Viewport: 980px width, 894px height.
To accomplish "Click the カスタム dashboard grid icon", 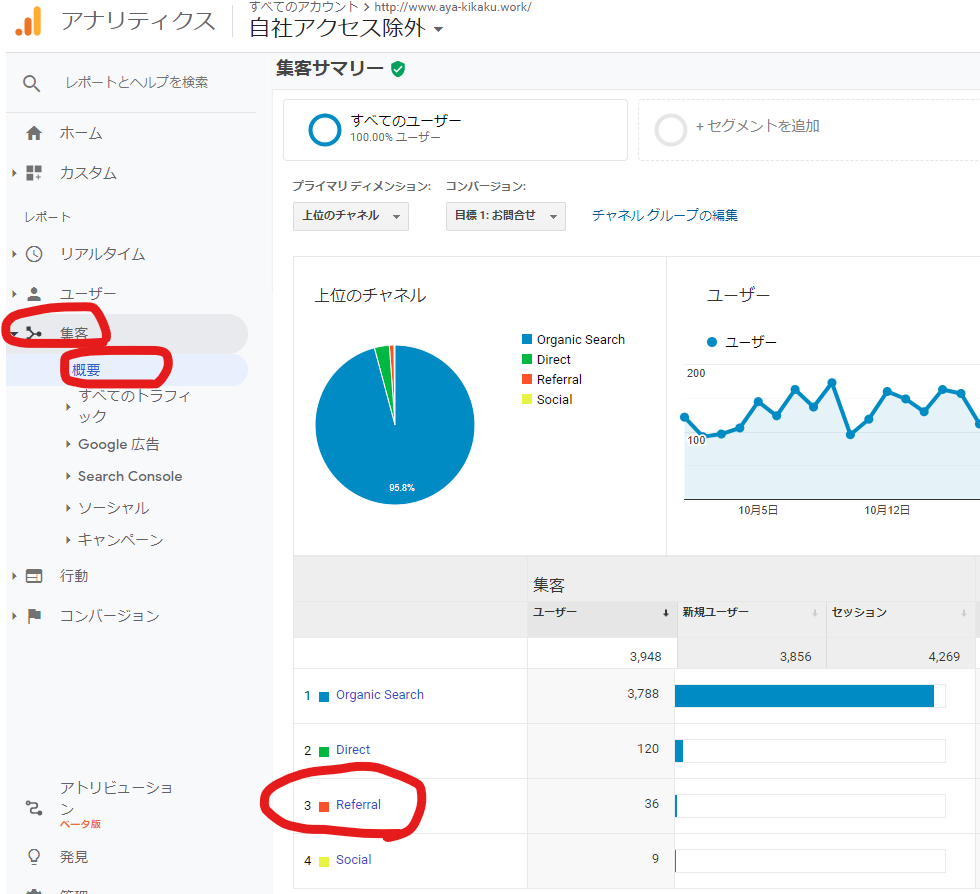I will [x=34, y=173].
